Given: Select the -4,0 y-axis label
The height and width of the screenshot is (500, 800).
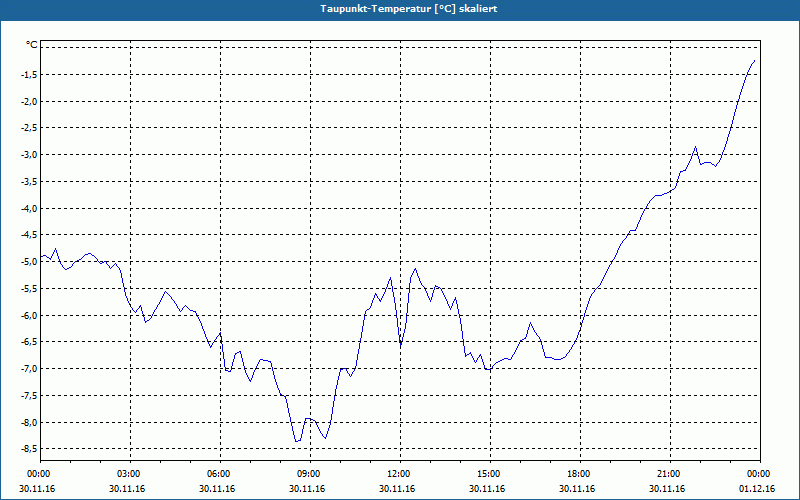Looking at the screenshot, I should [x=29, y=208].
